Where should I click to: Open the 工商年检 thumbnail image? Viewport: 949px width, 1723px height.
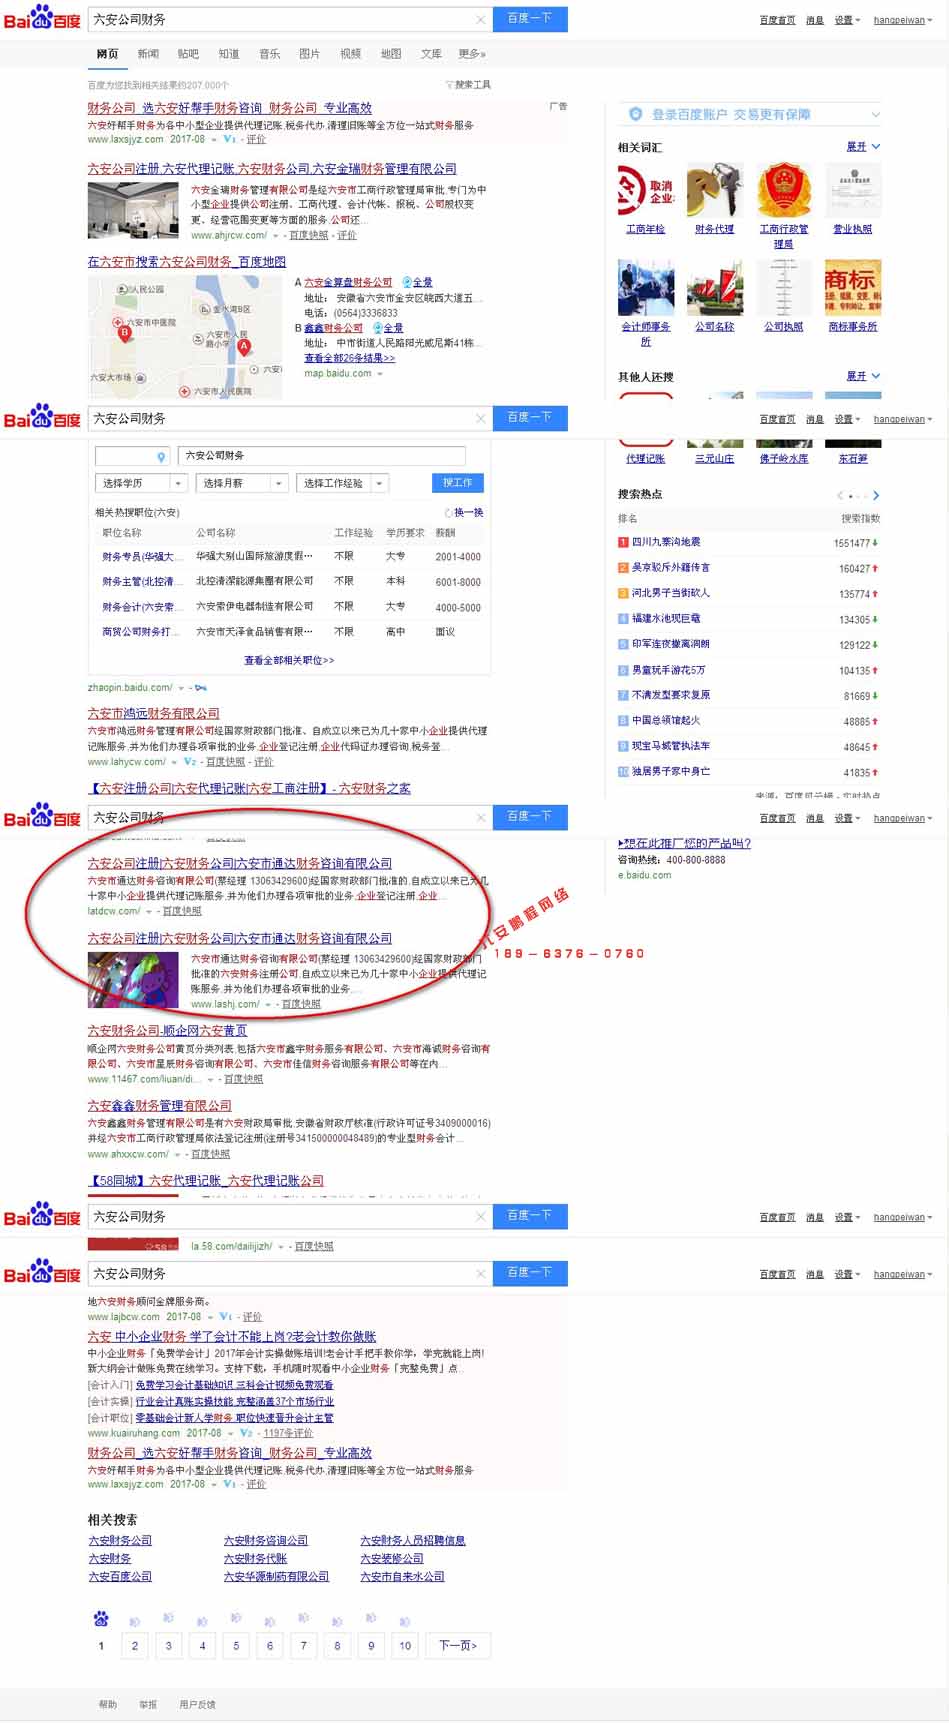pyautogui.click(x=645, y=190)
